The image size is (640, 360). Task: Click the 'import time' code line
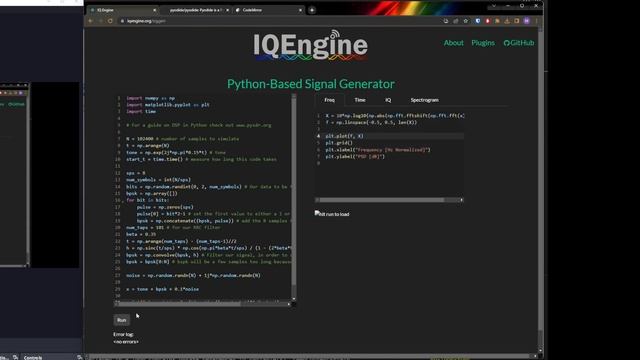point(141,111)
